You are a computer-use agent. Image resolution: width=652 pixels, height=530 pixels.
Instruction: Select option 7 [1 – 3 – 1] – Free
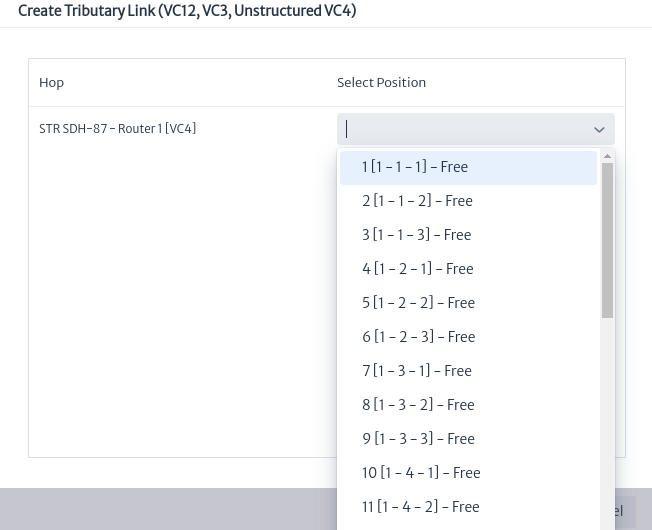click(468, 371)
